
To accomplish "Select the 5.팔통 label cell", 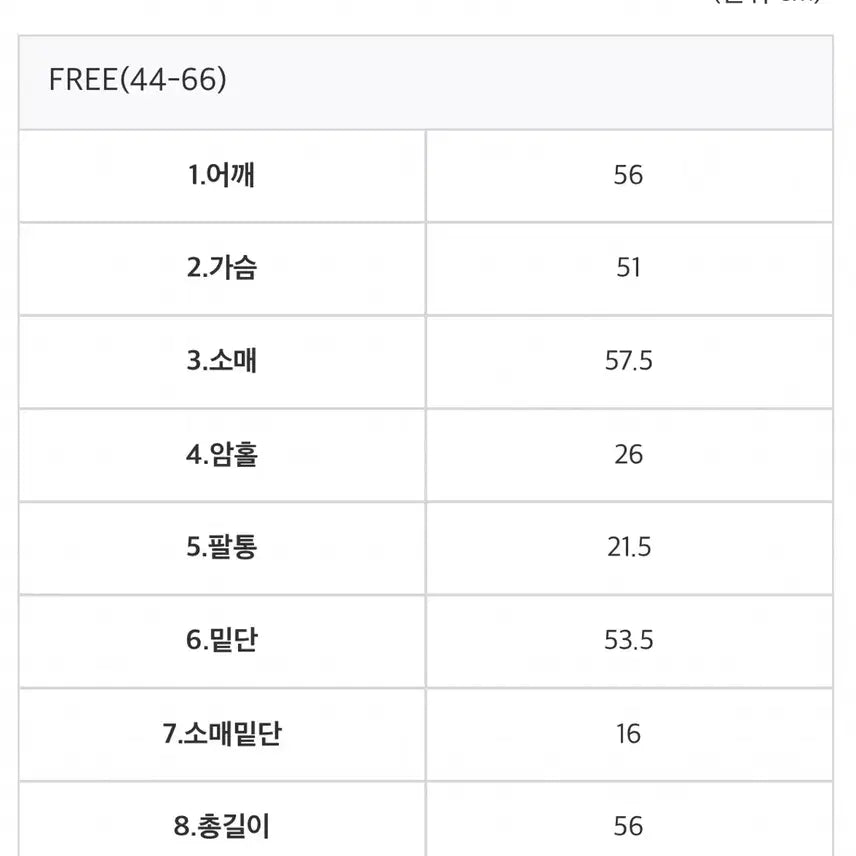I will point(222,547).
